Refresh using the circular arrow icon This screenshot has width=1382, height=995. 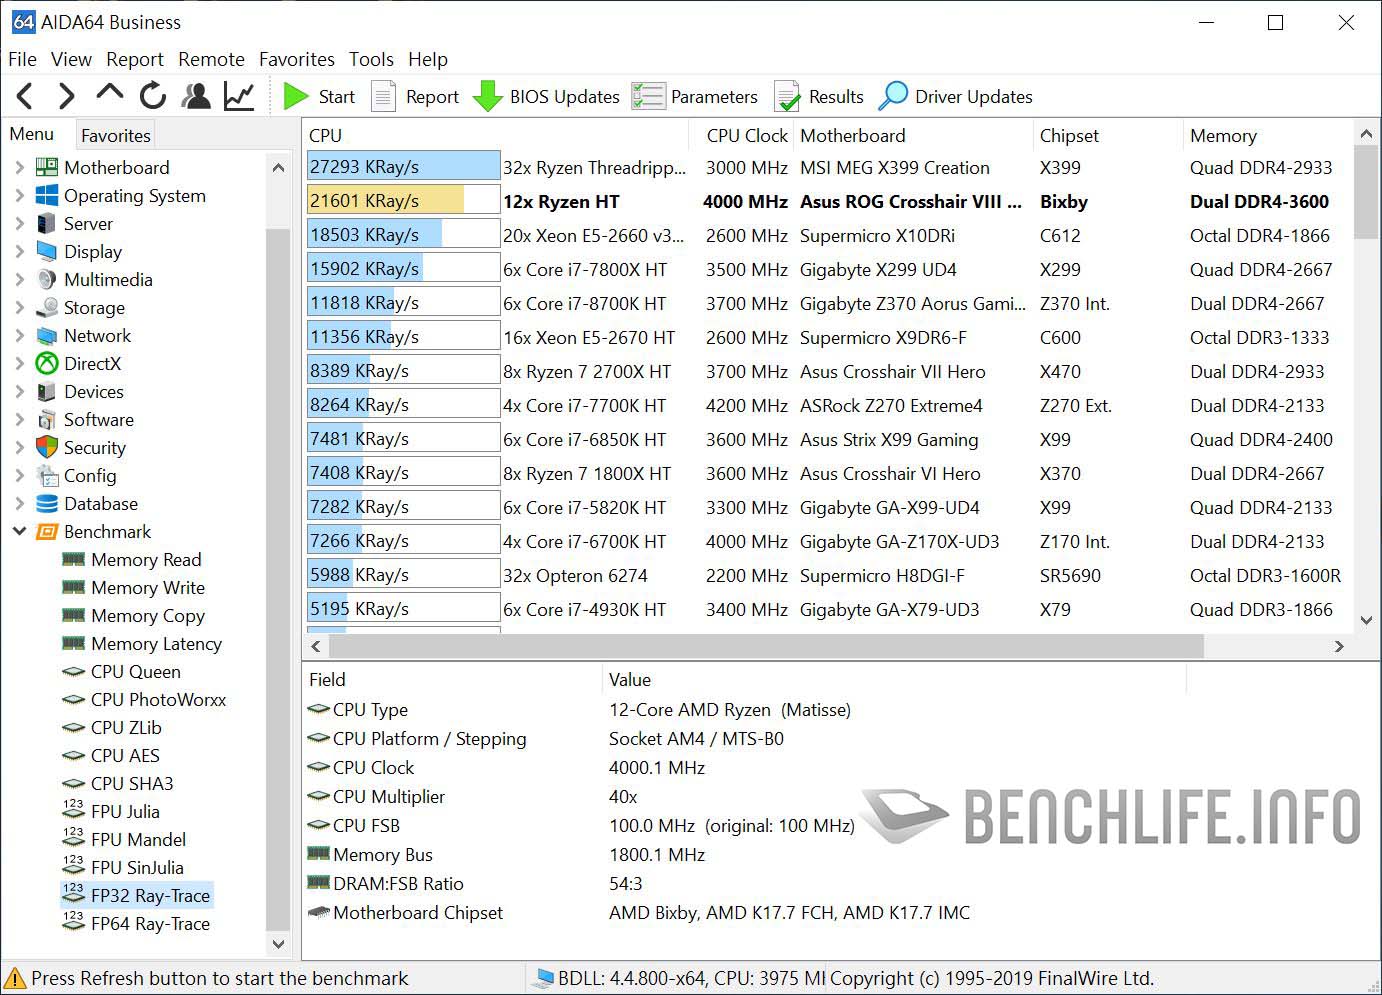[x=152, y=96]
